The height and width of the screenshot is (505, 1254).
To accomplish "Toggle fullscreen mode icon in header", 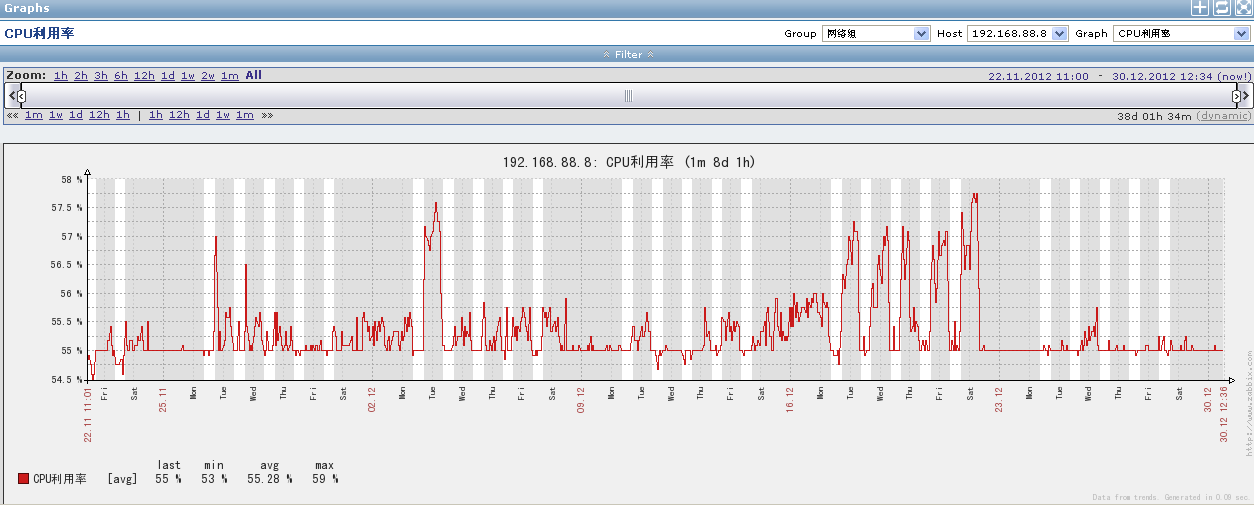I will (1243, 8).
